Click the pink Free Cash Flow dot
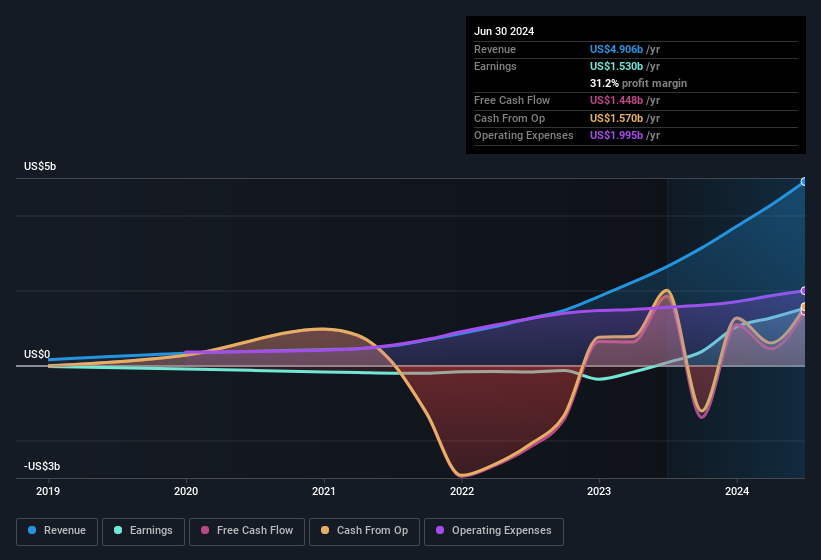Image resolution: width=821 pixels, height=560 pixels. [x=205, y=530]
